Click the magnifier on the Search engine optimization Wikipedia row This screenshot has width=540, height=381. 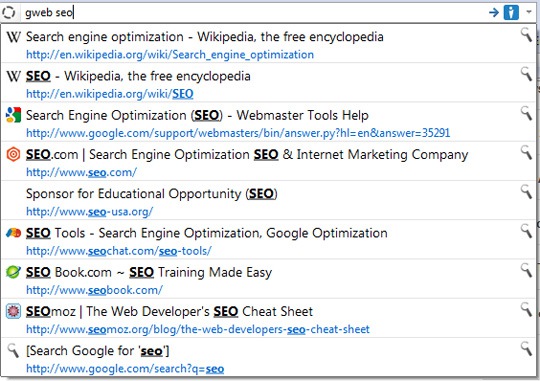click(526, 35)
